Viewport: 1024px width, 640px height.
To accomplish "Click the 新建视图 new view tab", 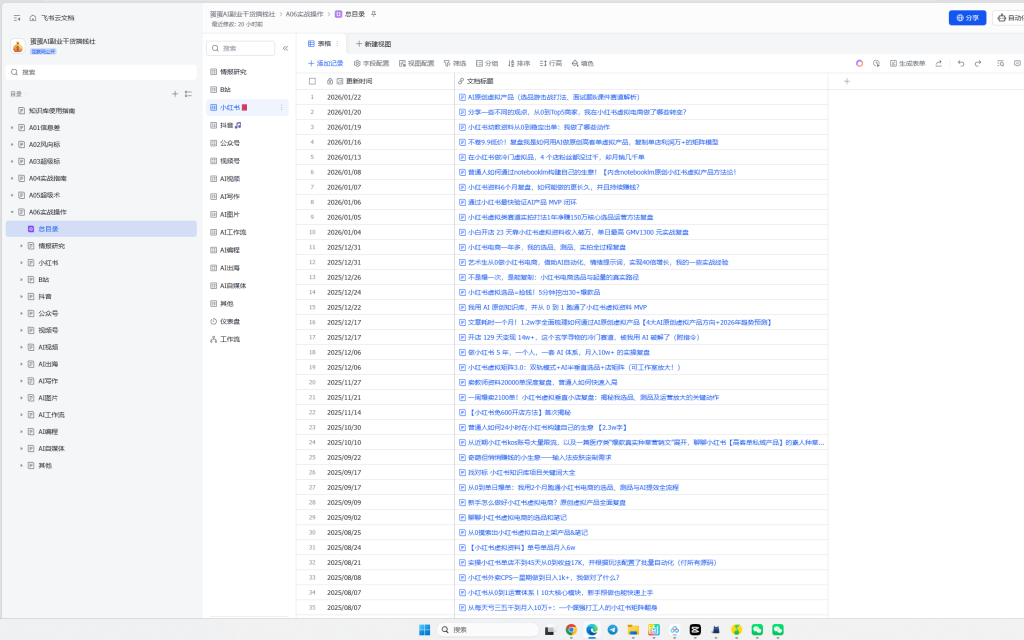I will pyautogui.click(x=373, y=44).
